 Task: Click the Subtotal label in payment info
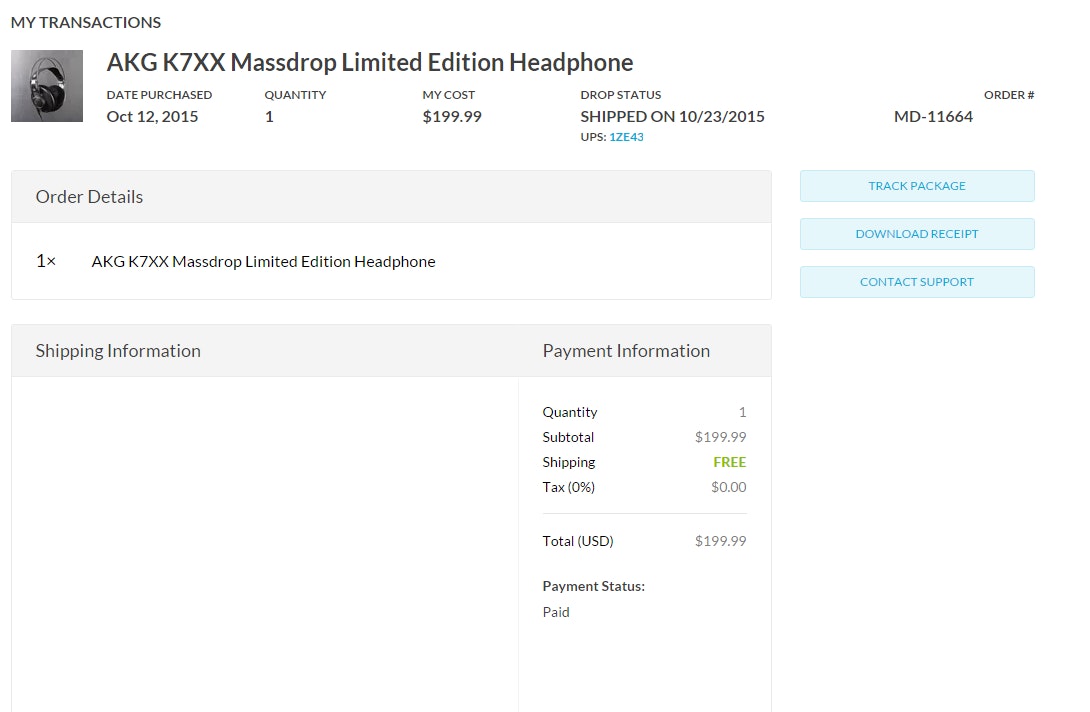tap(568, 437)
